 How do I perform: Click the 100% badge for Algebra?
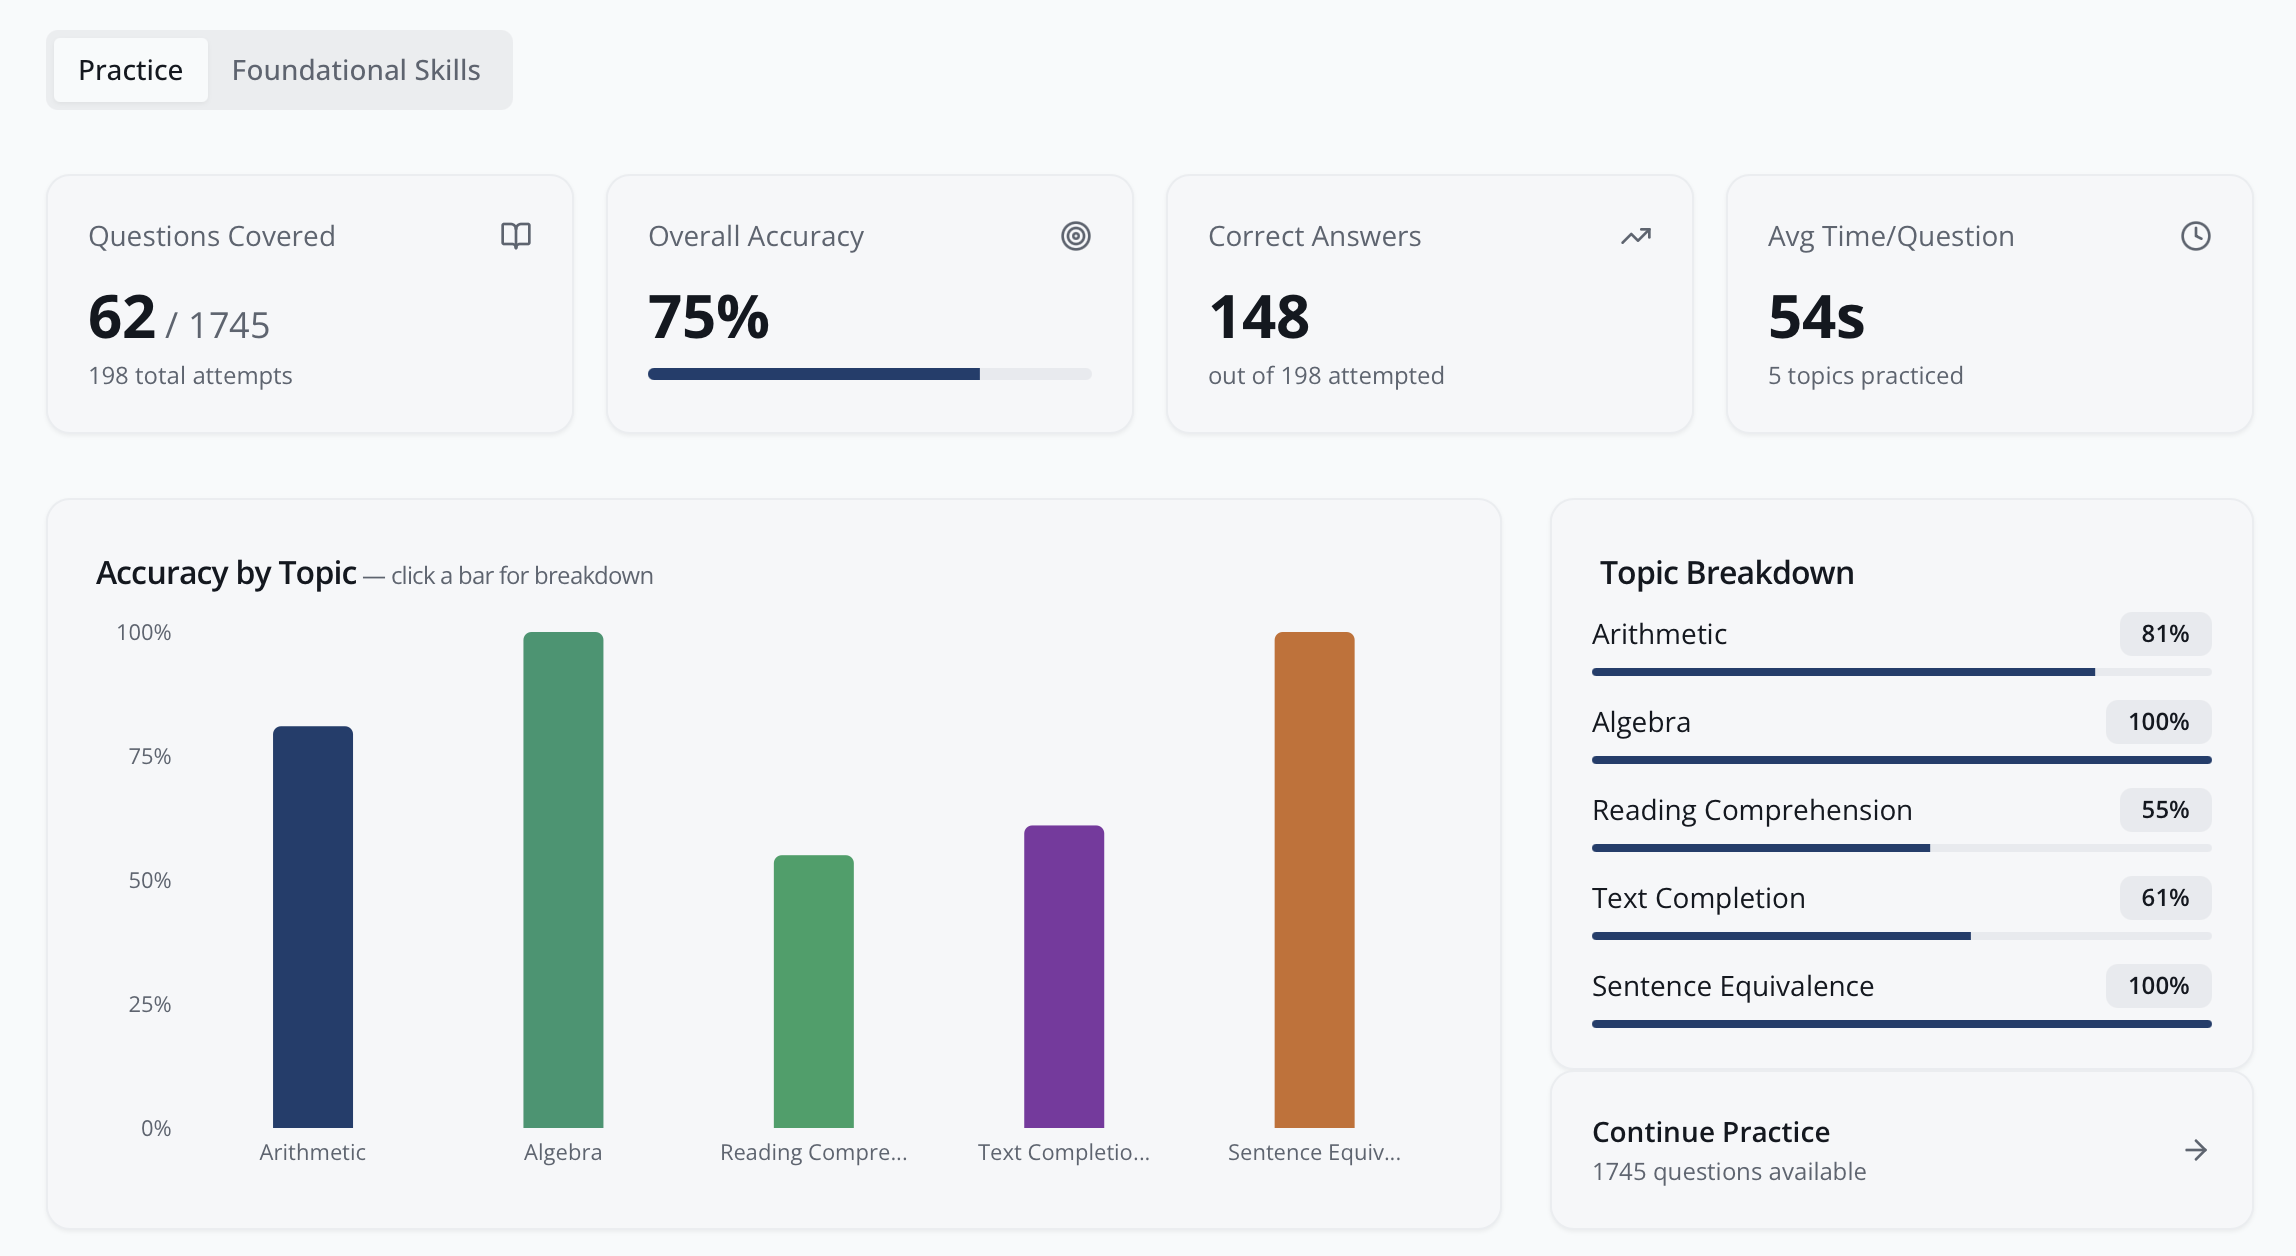tap(2158, 722)
